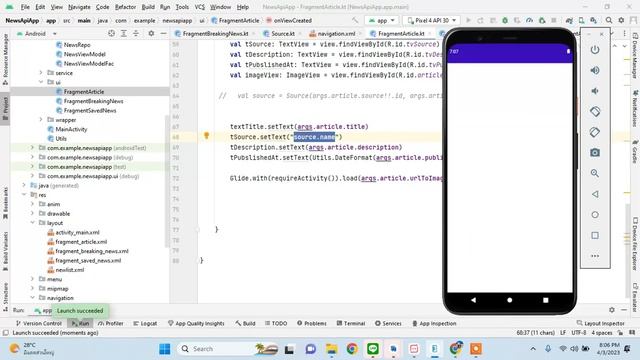Raise emulator volume with volume up icon
Screen dimensions: 640x360
click(x=595, y=70)
